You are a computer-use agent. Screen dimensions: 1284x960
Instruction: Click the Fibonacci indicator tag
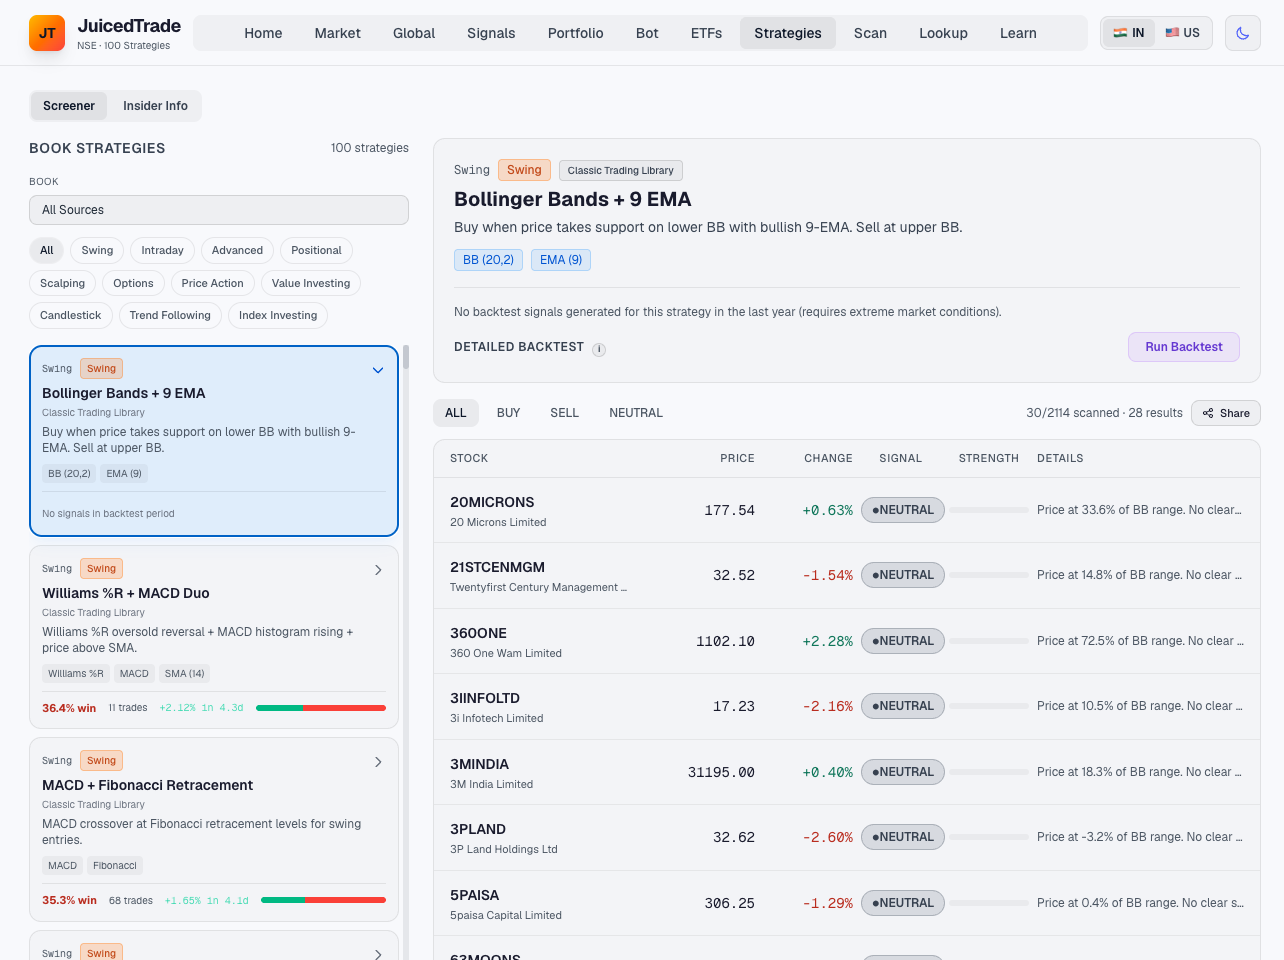115,866
